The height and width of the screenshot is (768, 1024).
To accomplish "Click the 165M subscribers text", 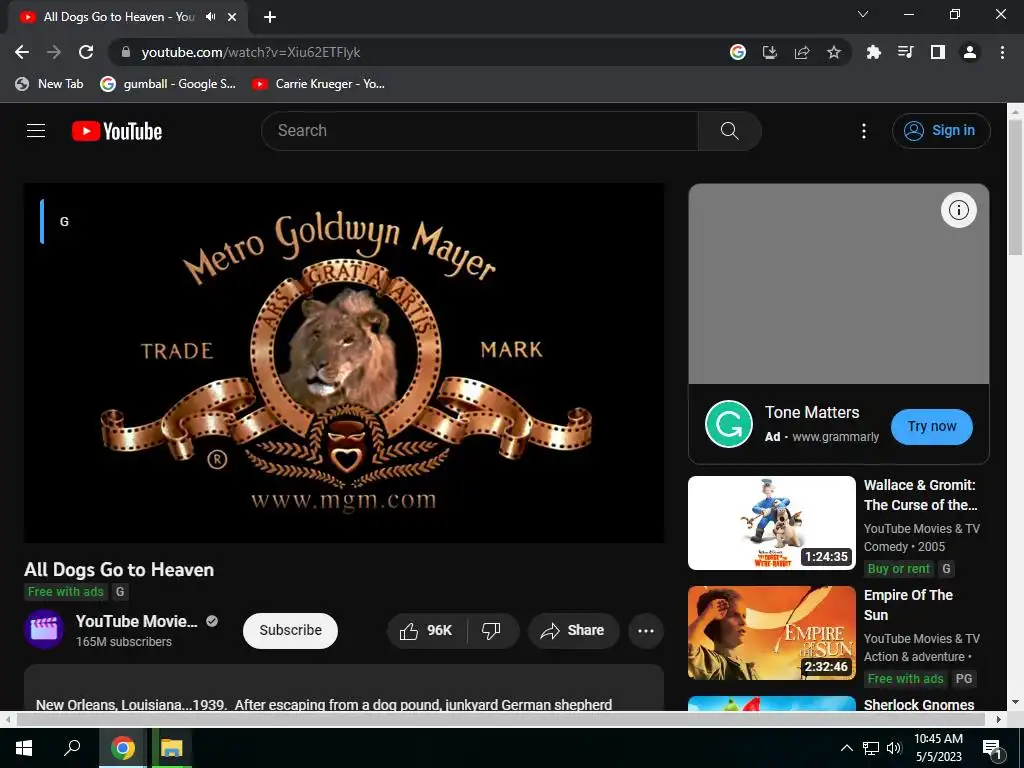I will [x=123, y=641].
